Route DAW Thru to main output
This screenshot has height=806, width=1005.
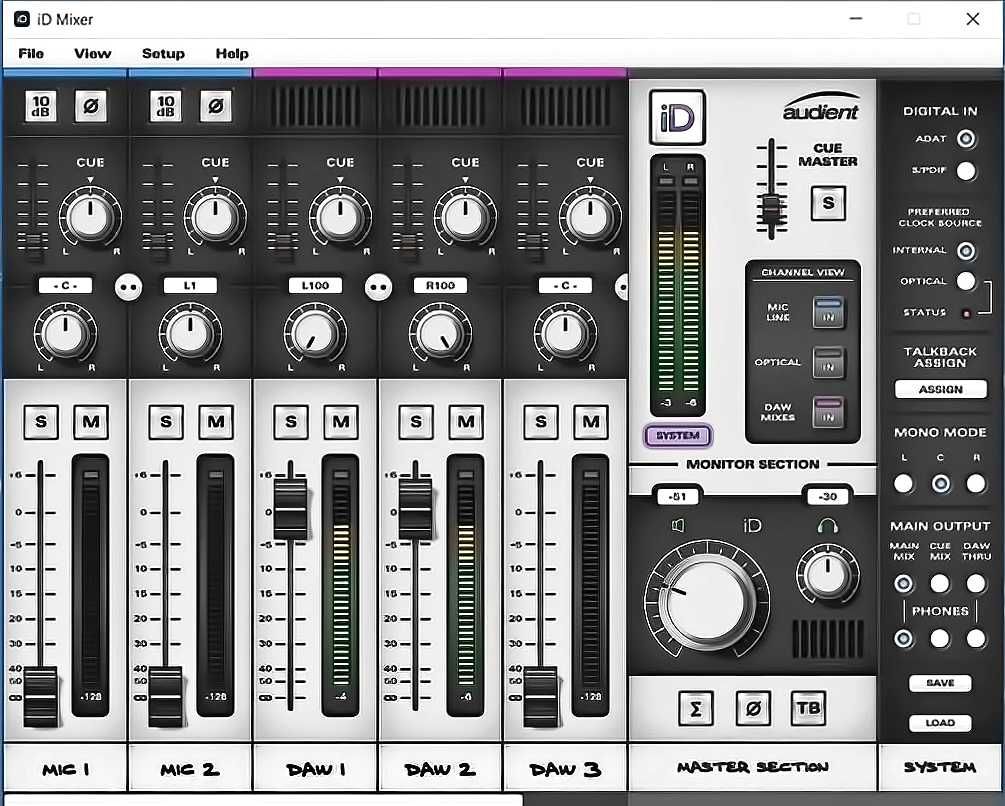[x=976, y=583]
